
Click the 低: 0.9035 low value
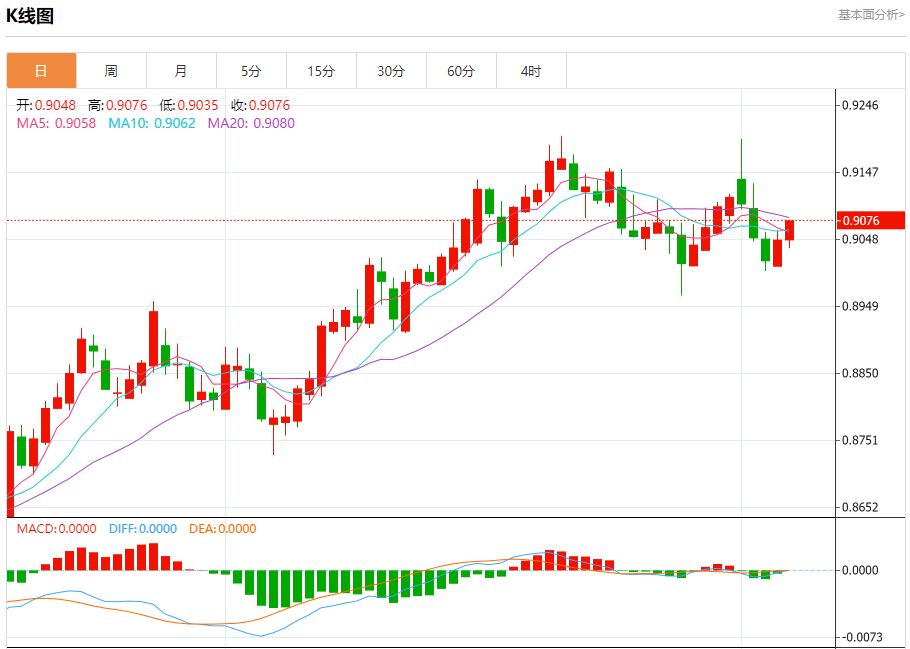(189, 105)
